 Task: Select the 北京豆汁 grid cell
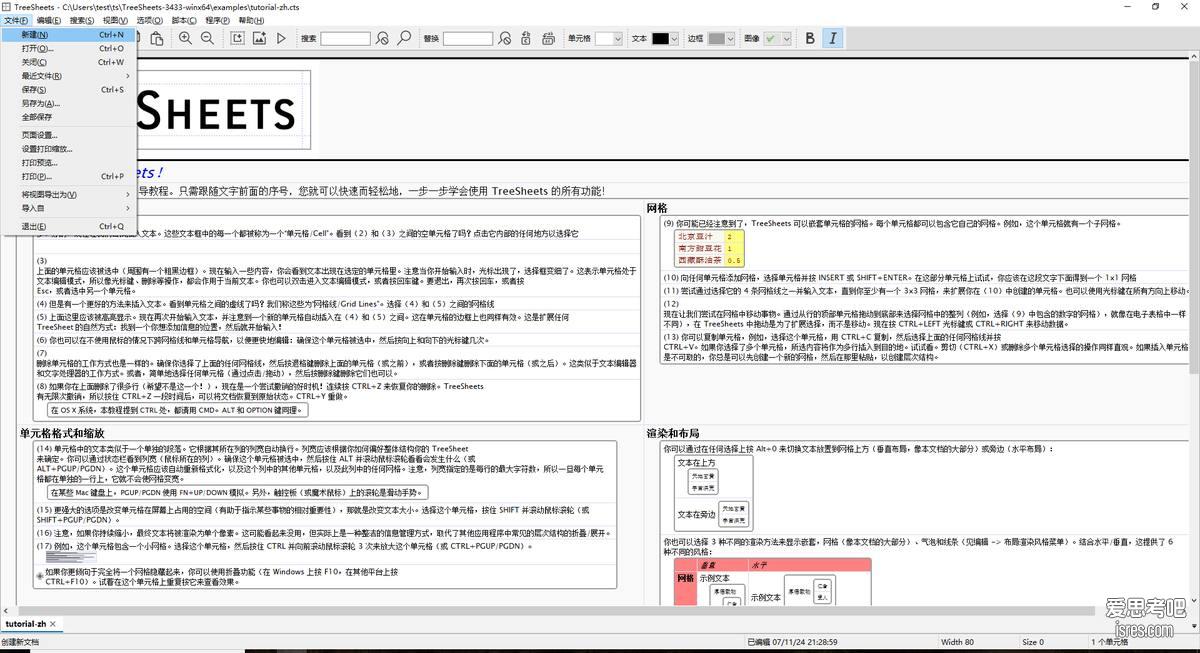[699, 237]
